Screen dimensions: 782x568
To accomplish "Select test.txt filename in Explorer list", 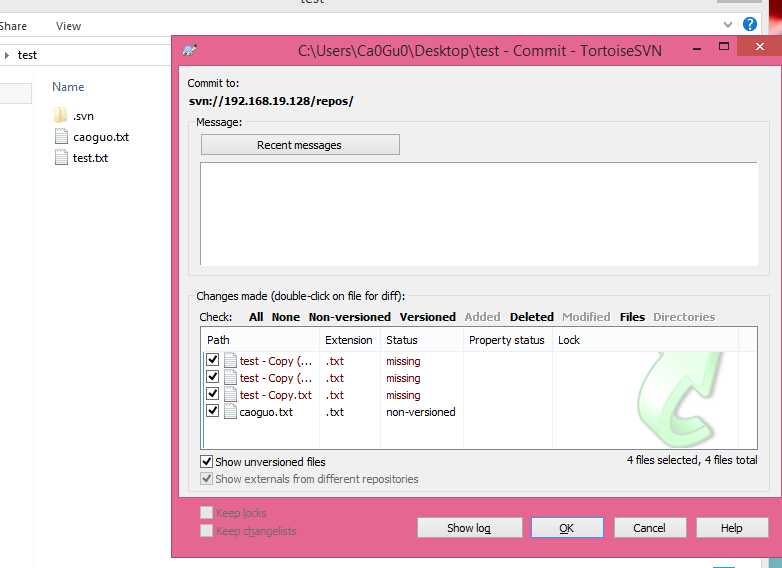I will pos(90,158).
